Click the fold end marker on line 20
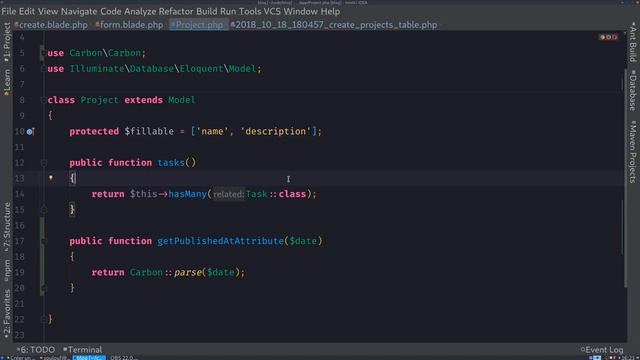Image resolution: width=640 pixels, height=360 pixels. [x=44, y=288]
